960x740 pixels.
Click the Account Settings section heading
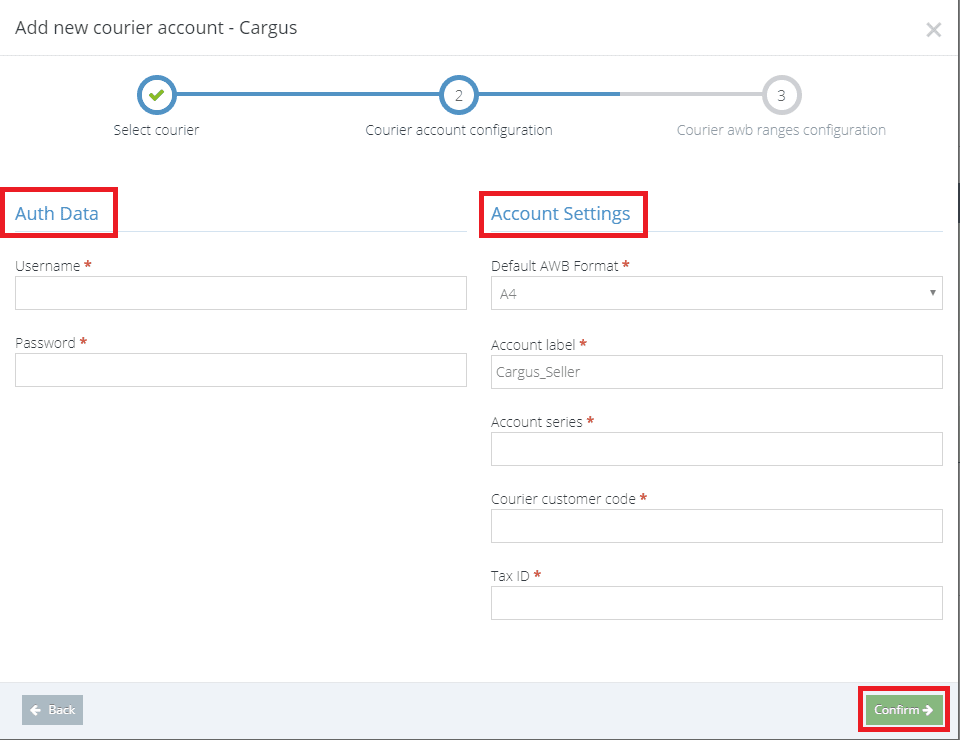560,214
